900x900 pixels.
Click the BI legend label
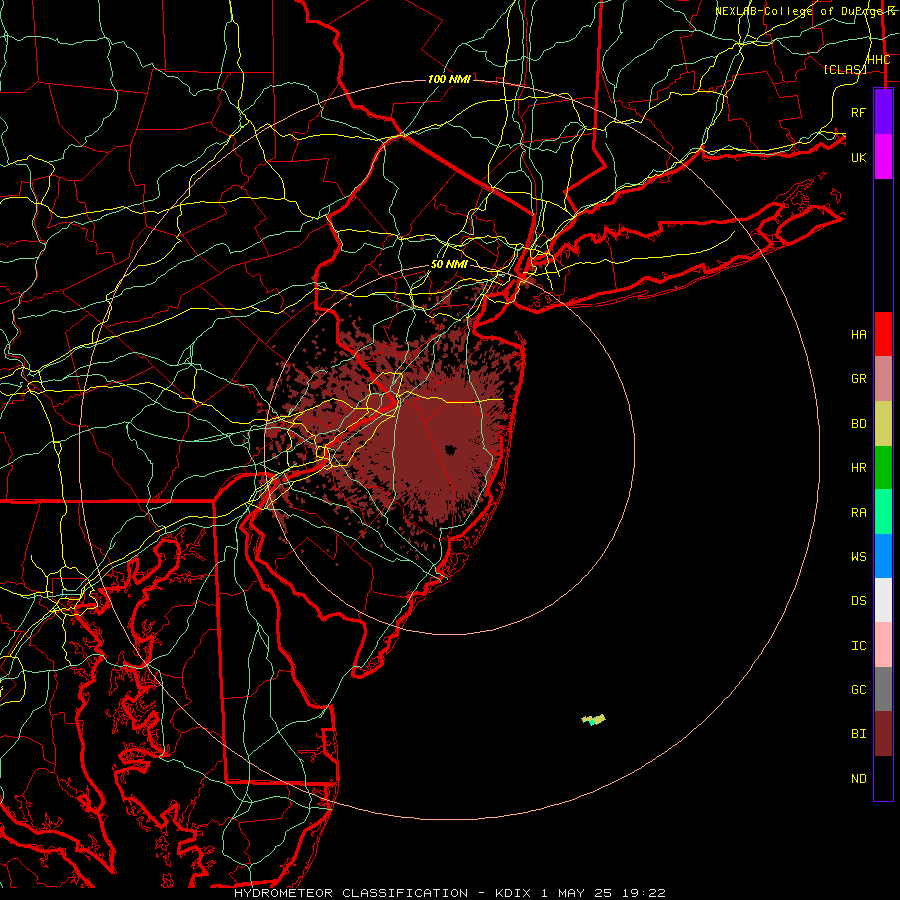click(x=858, y=734)
